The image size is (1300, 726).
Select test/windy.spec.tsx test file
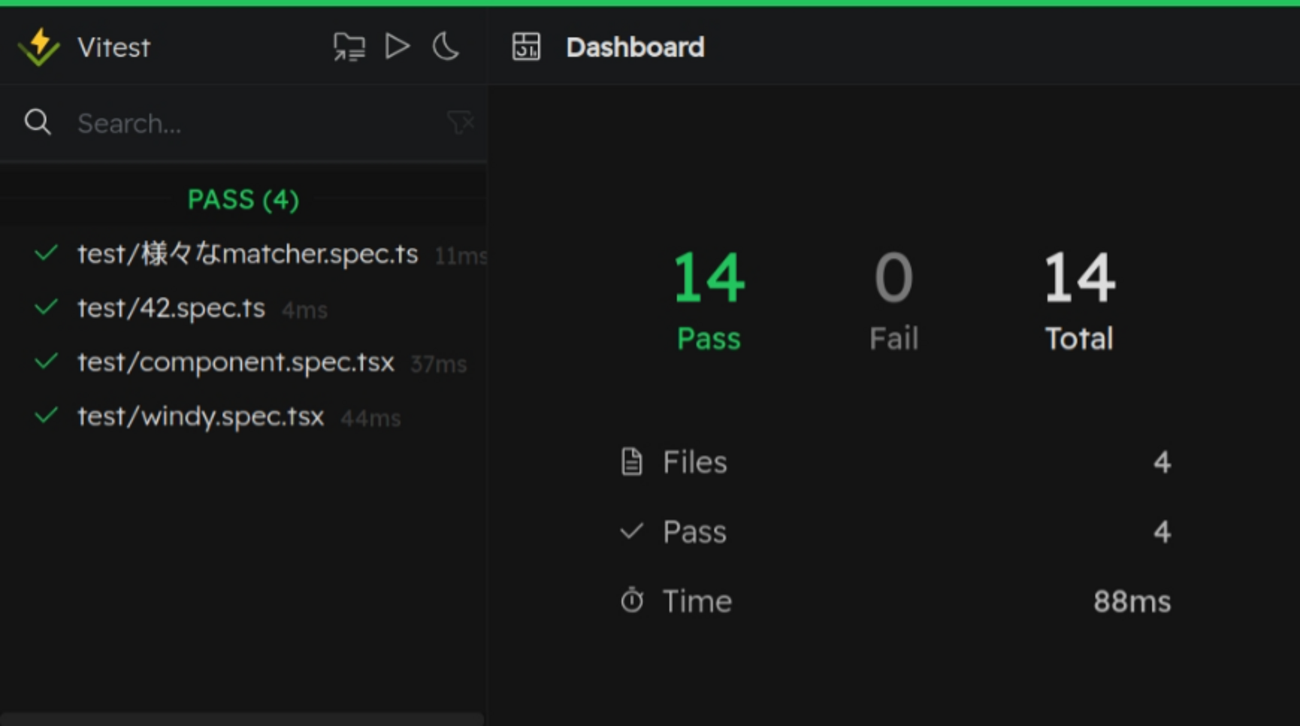click(x=200, y=416)
